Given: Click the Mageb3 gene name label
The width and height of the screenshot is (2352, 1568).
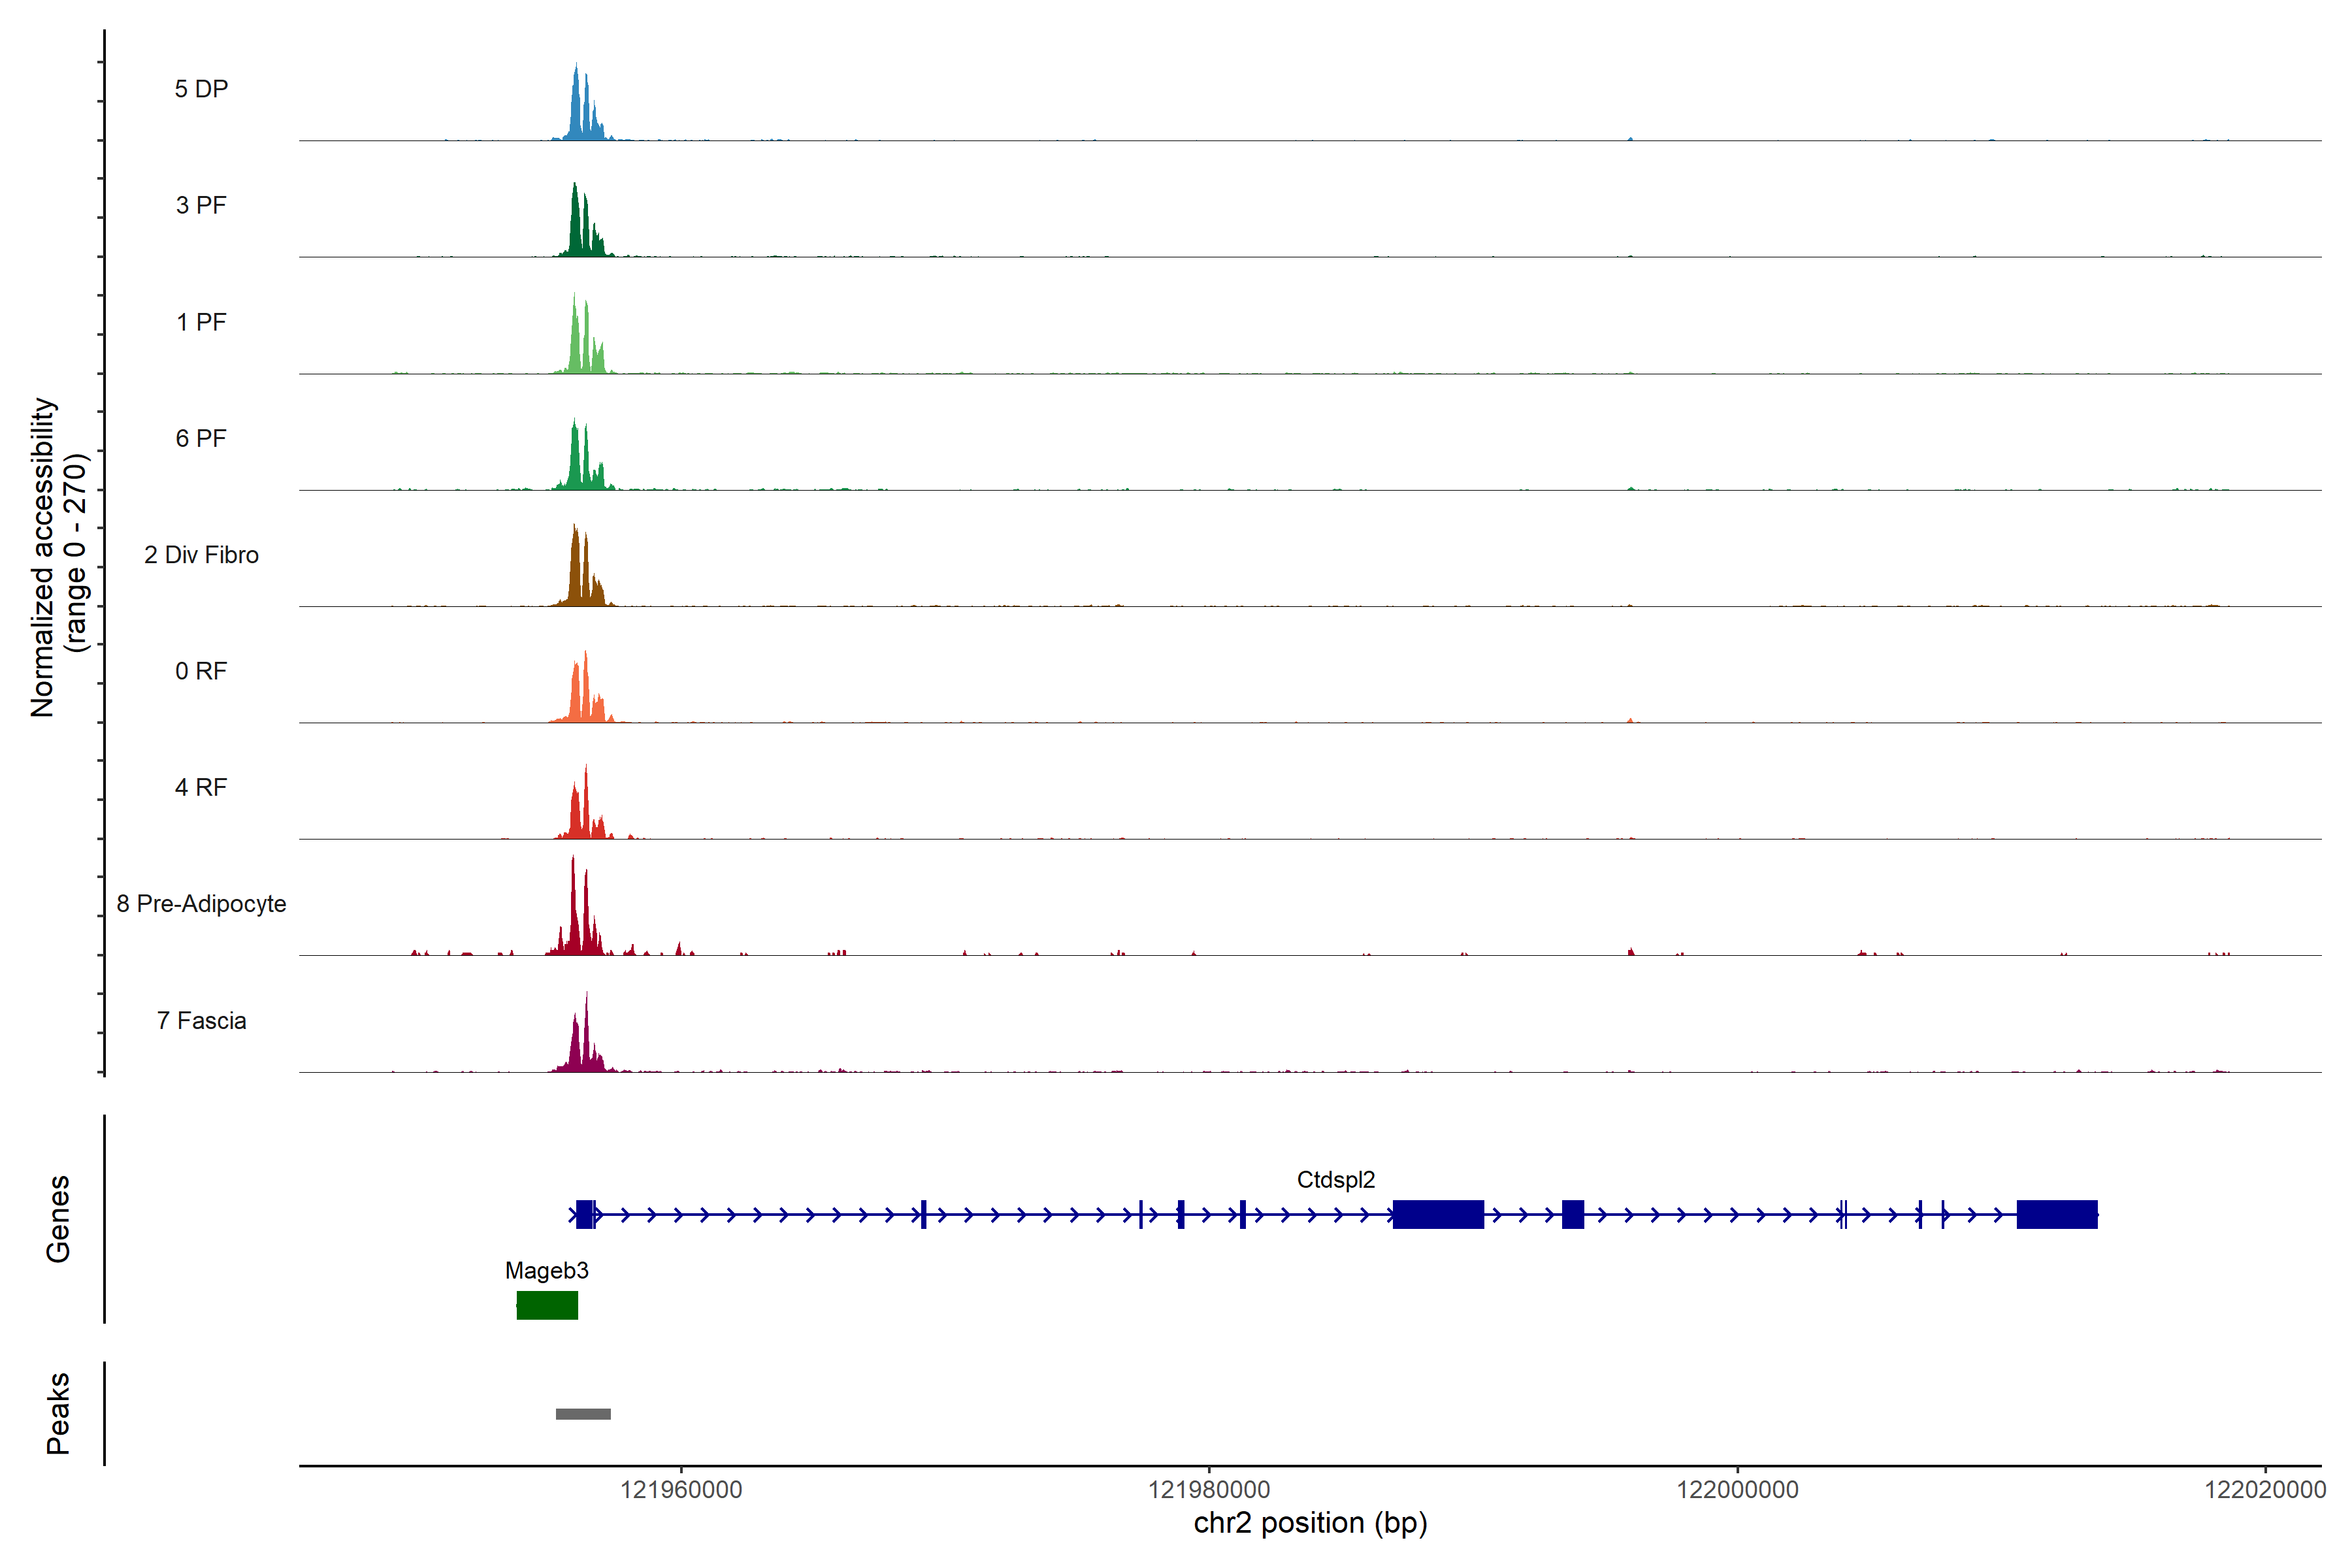Looking at the screenshot, I should pyautogui.click(x=546, y=1270).
